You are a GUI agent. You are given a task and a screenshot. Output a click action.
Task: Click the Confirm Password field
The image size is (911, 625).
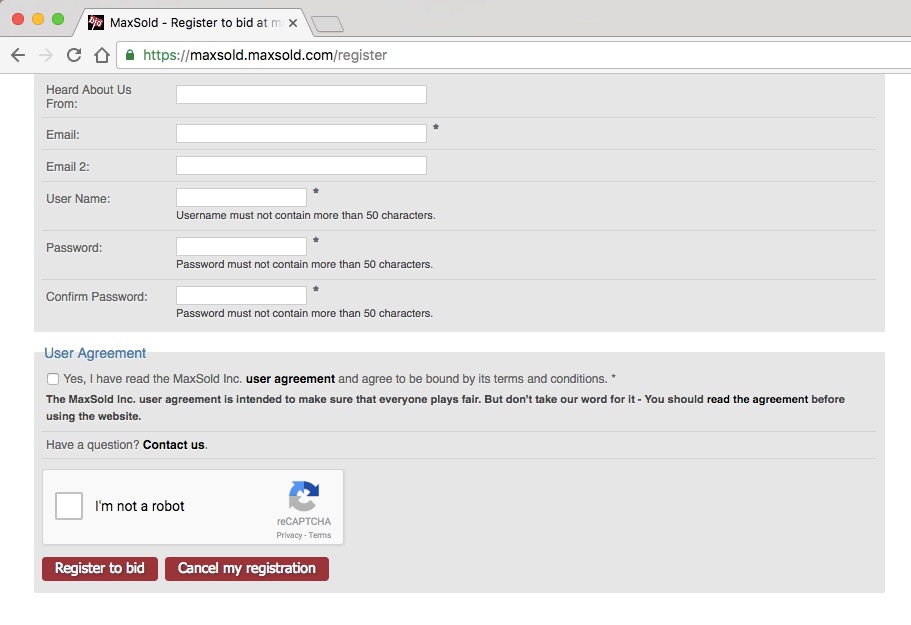coord(242,295)
